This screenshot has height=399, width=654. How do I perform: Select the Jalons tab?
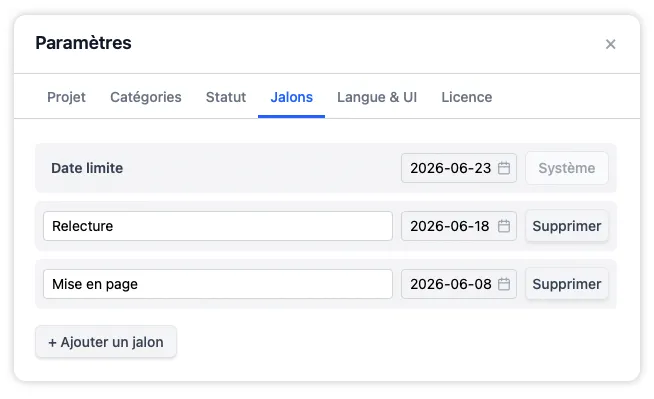tap(292, 97)
